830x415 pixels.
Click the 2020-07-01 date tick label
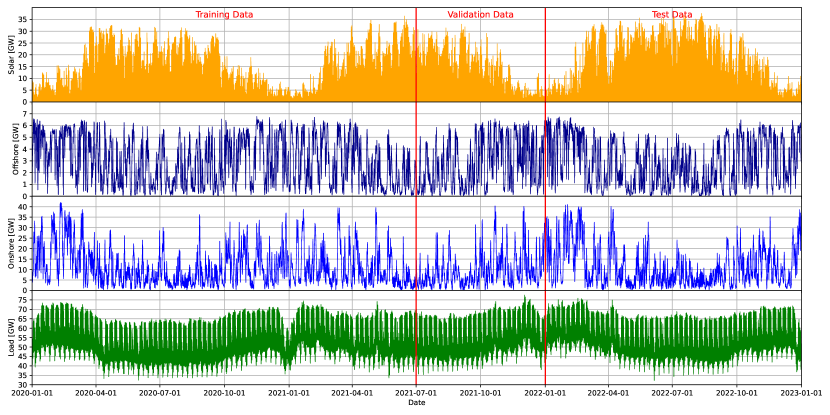(160, 393)
